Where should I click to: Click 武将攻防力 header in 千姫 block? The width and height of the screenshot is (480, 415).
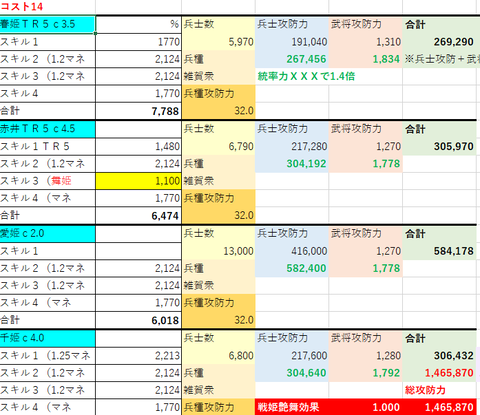pyautogui.click(x=366, y=338)
